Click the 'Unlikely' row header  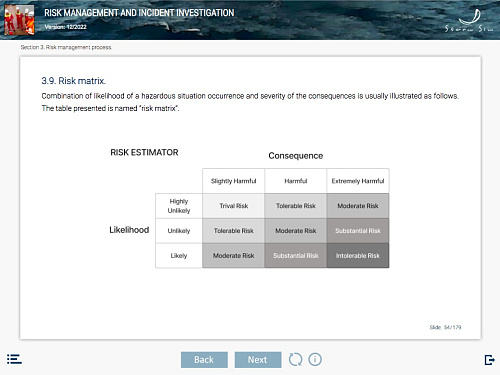[179, 231]
